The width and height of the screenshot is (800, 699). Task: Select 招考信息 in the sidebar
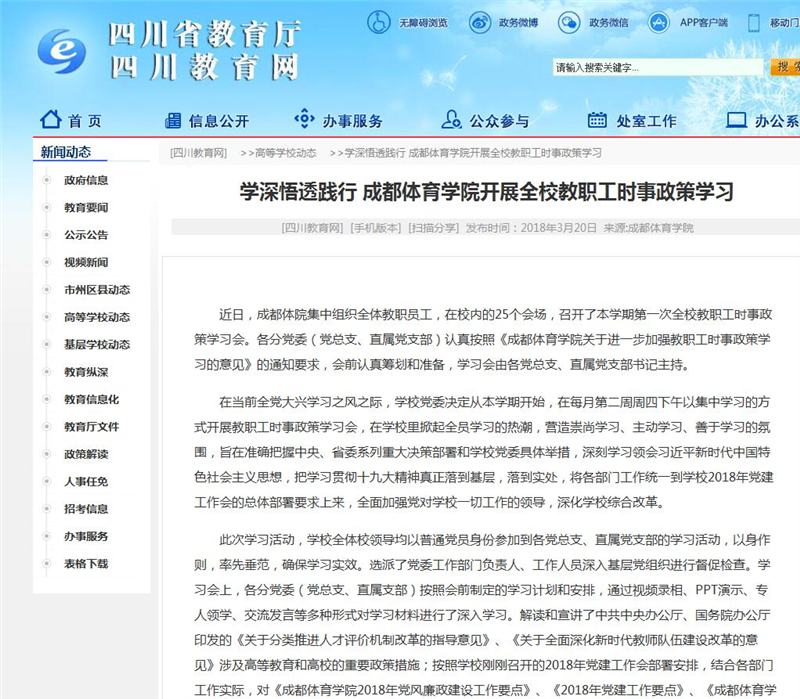[x=86, y=509]
